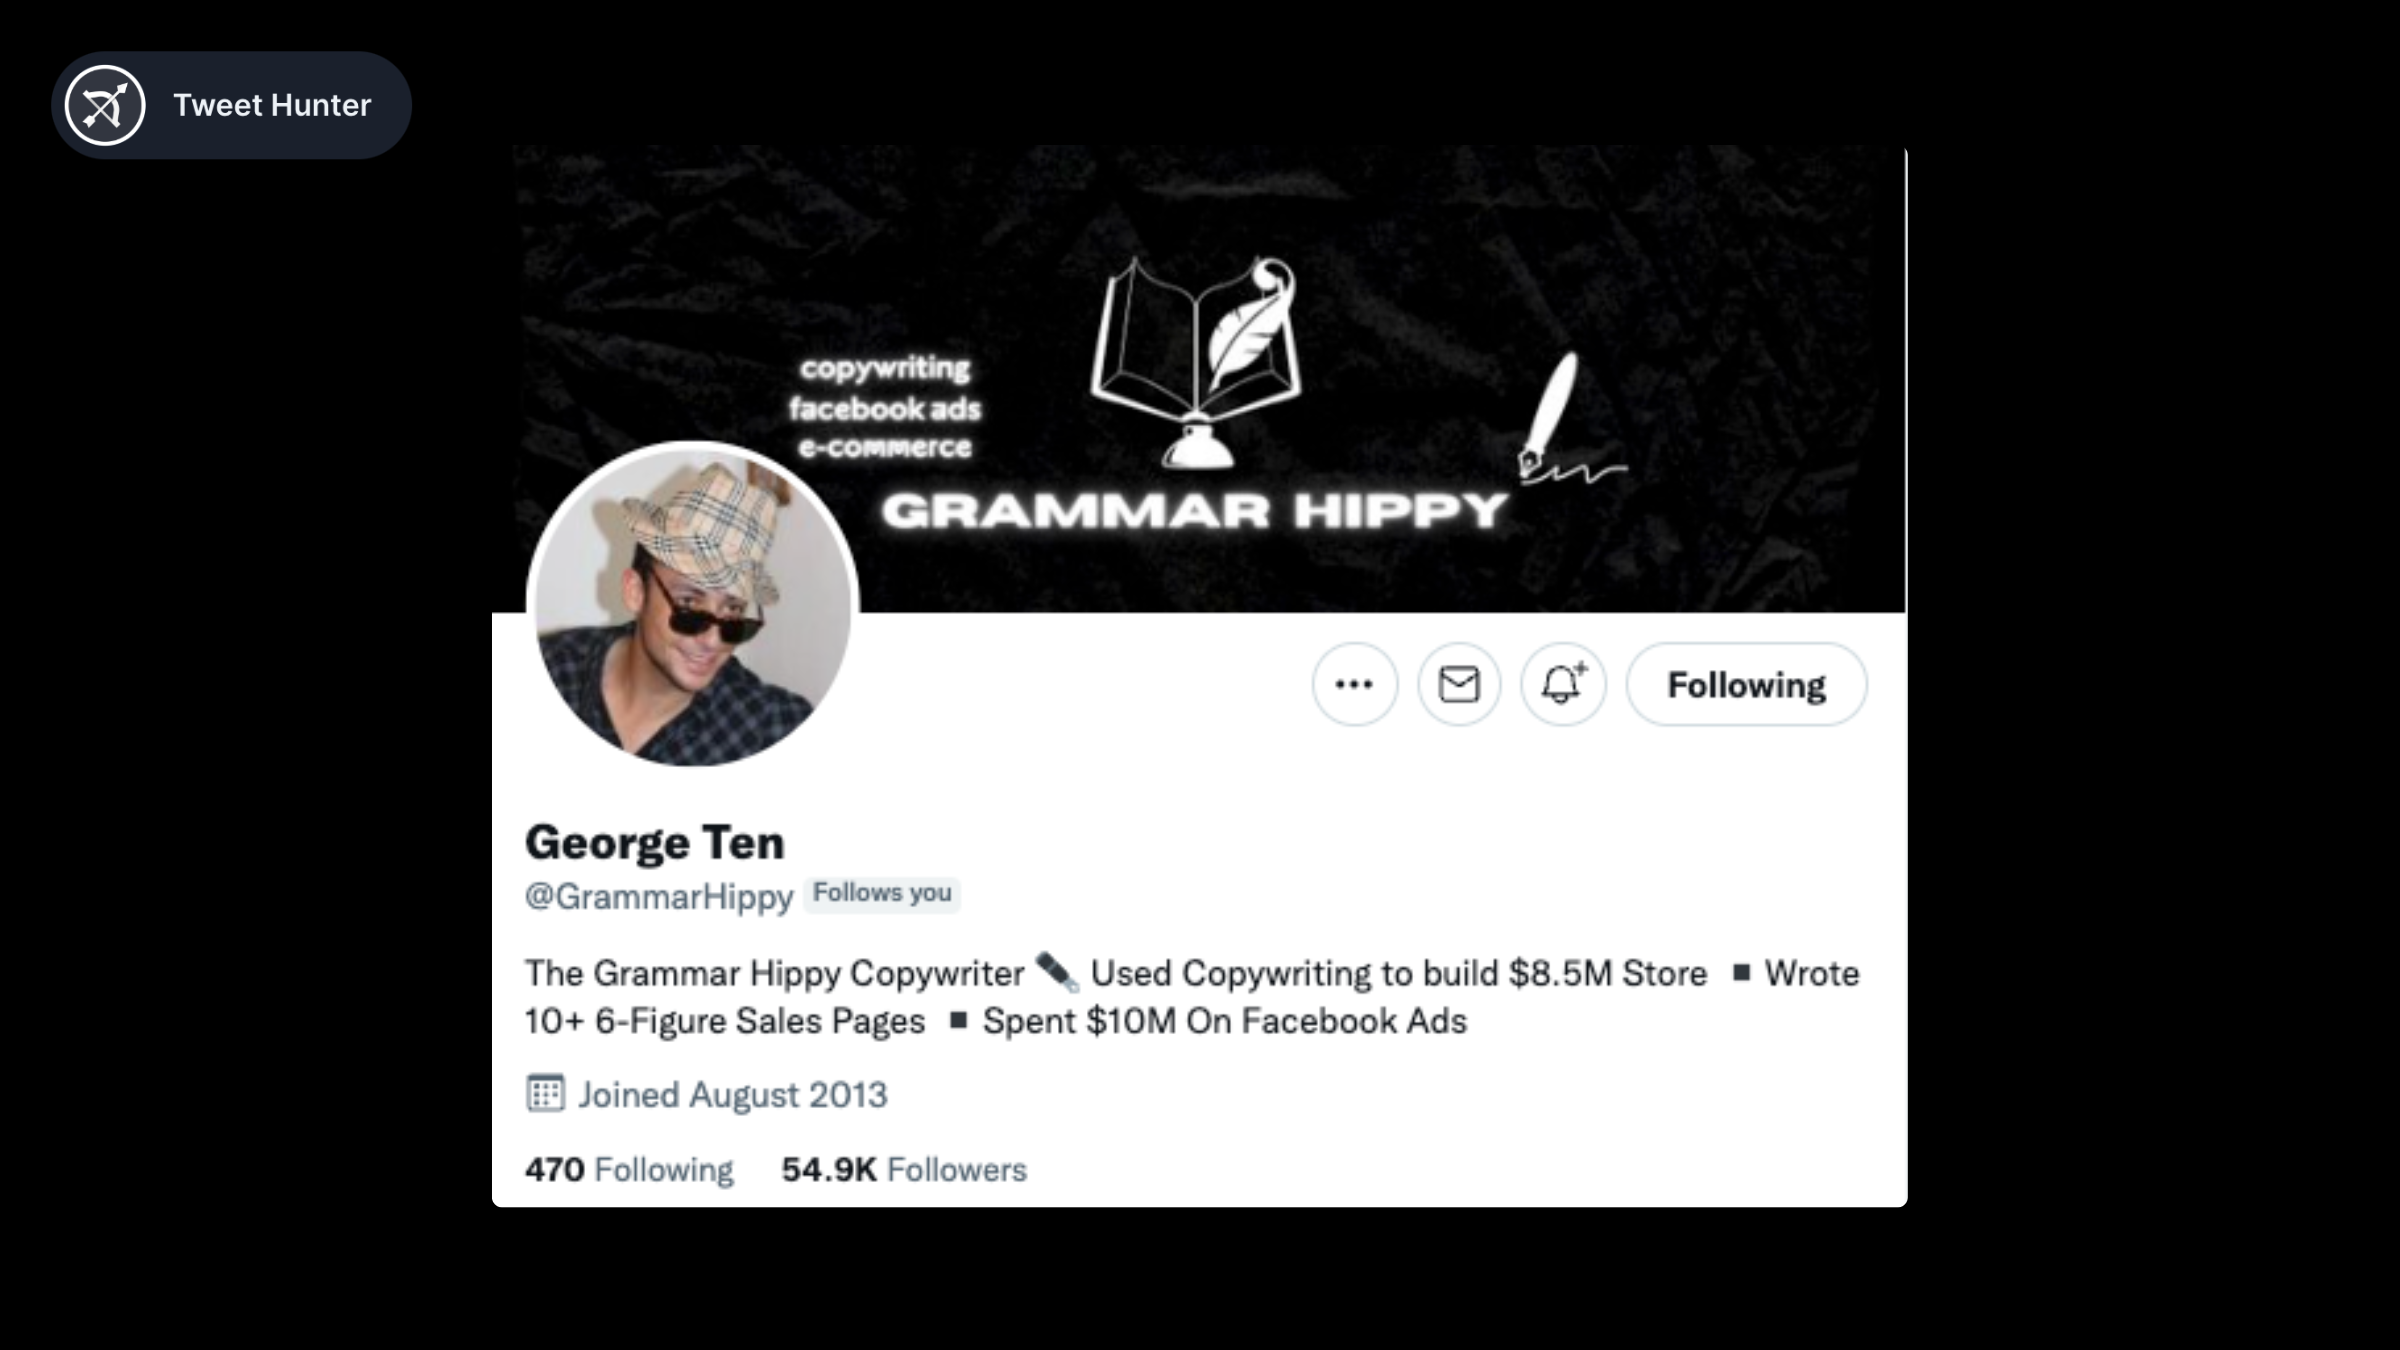The width and height of the screenshot is (2400, 1350).
Task: Click the calendar icon beside Joined date
Action: coord(545,1093)
